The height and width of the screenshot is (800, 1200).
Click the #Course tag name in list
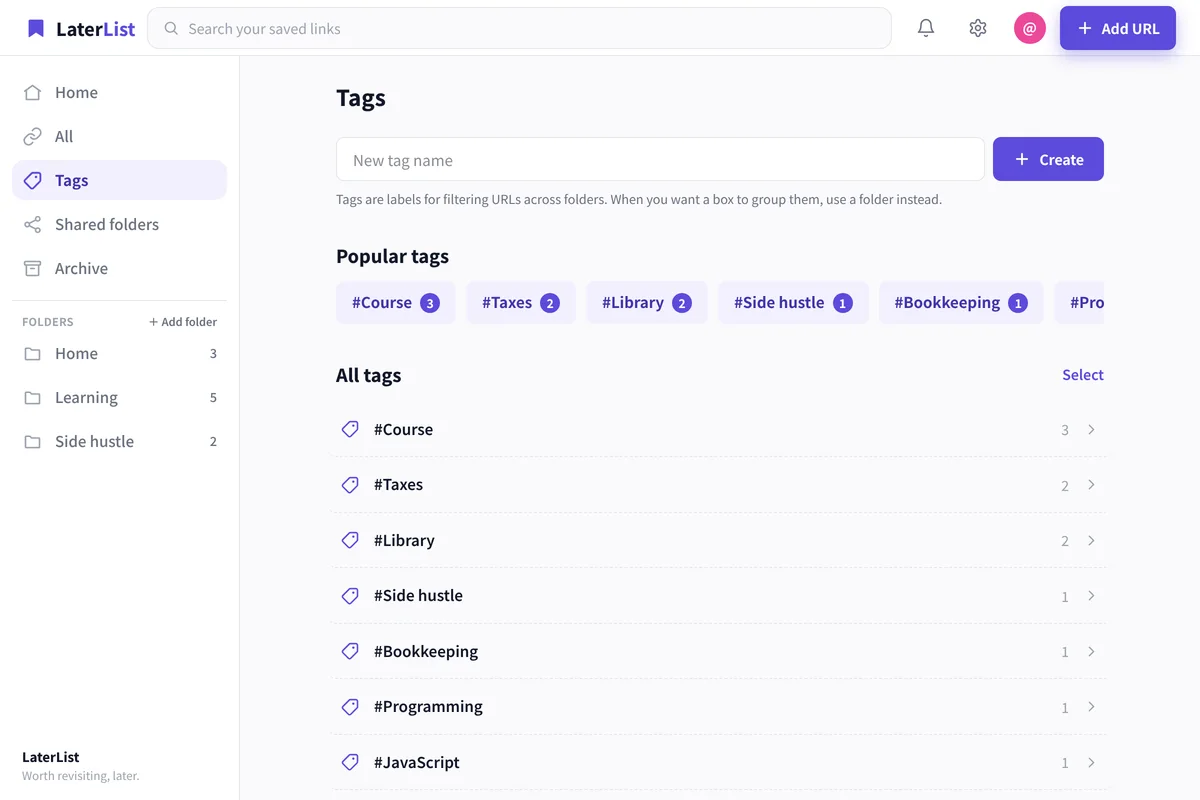tap(403, 429)
